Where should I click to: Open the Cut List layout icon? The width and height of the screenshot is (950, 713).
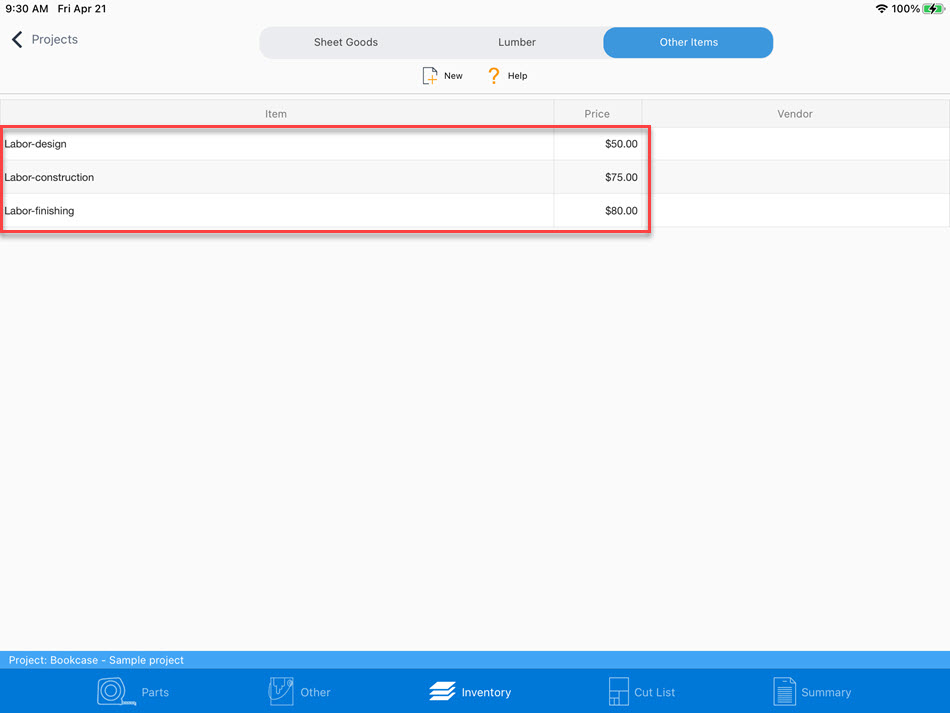click(618, 692)
